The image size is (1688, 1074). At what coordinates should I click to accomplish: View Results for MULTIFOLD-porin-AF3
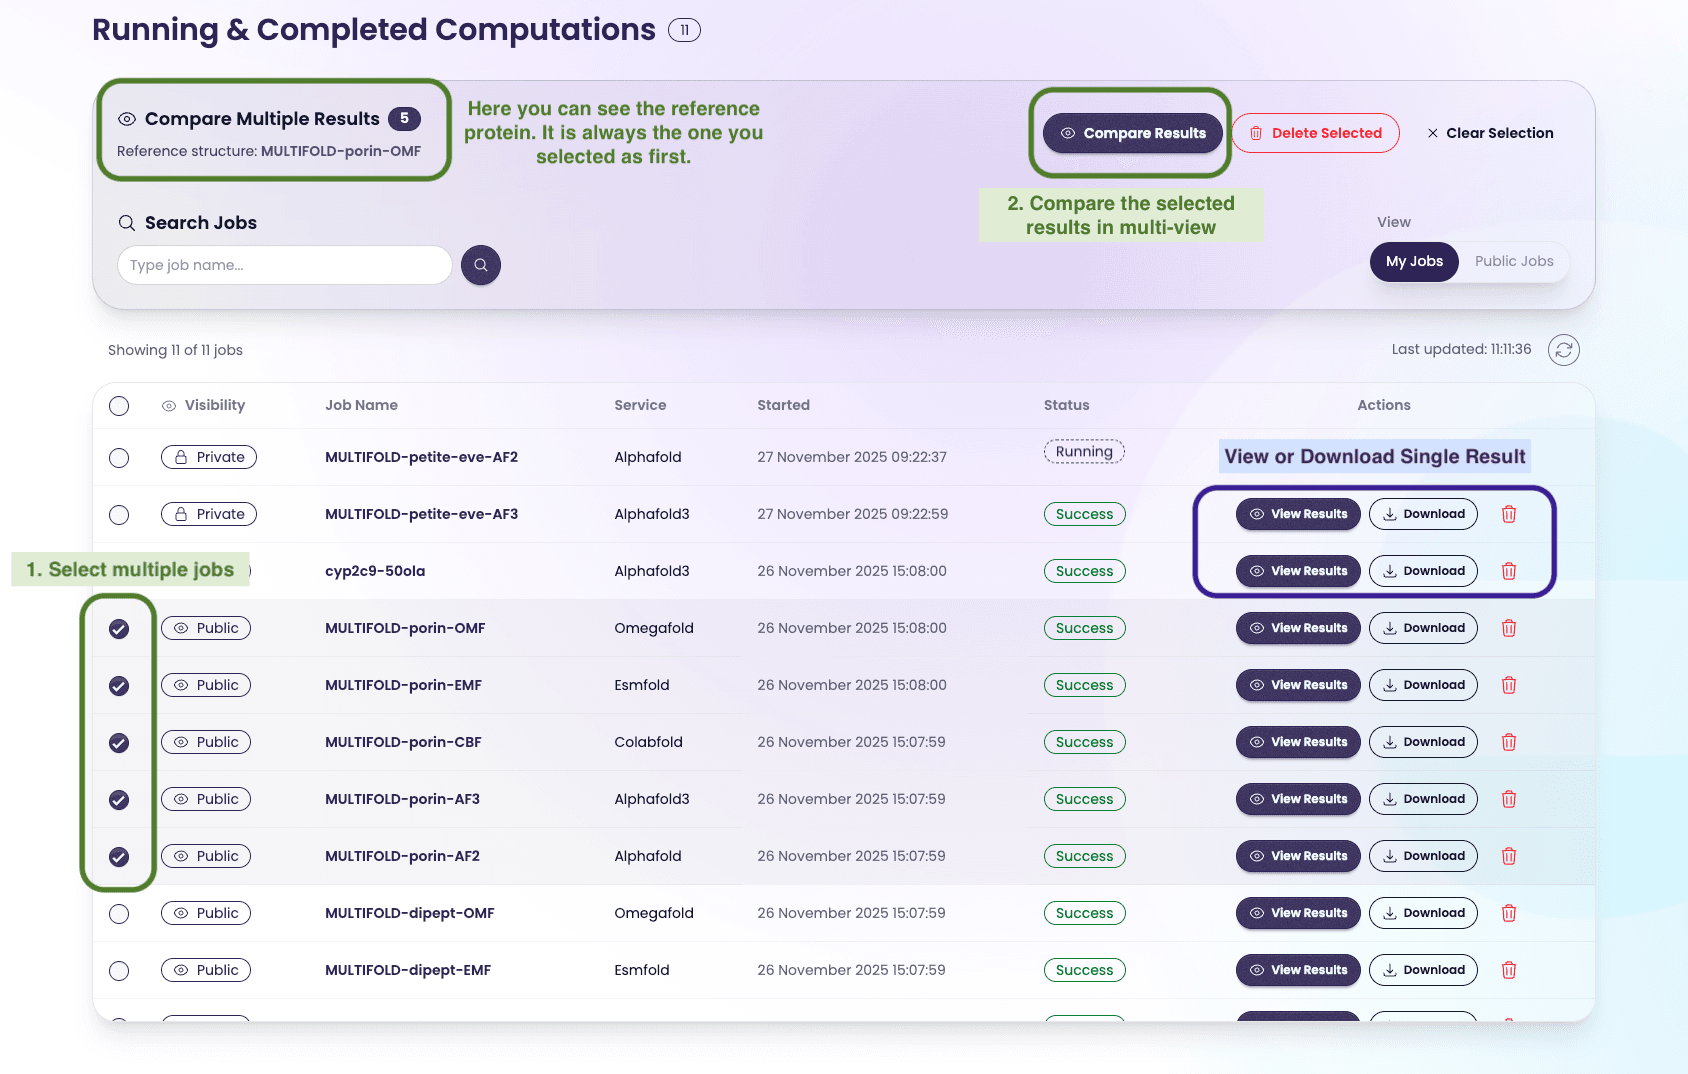1298,799
